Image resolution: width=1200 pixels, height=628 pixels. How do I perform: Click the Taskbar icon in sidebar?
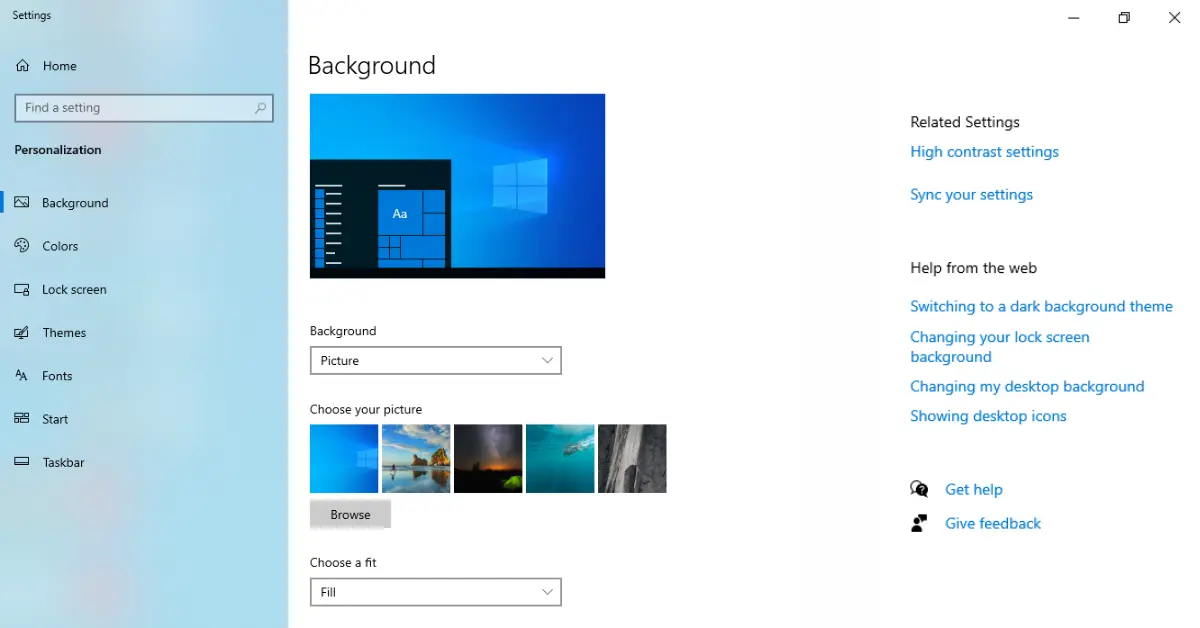(22, 462)
